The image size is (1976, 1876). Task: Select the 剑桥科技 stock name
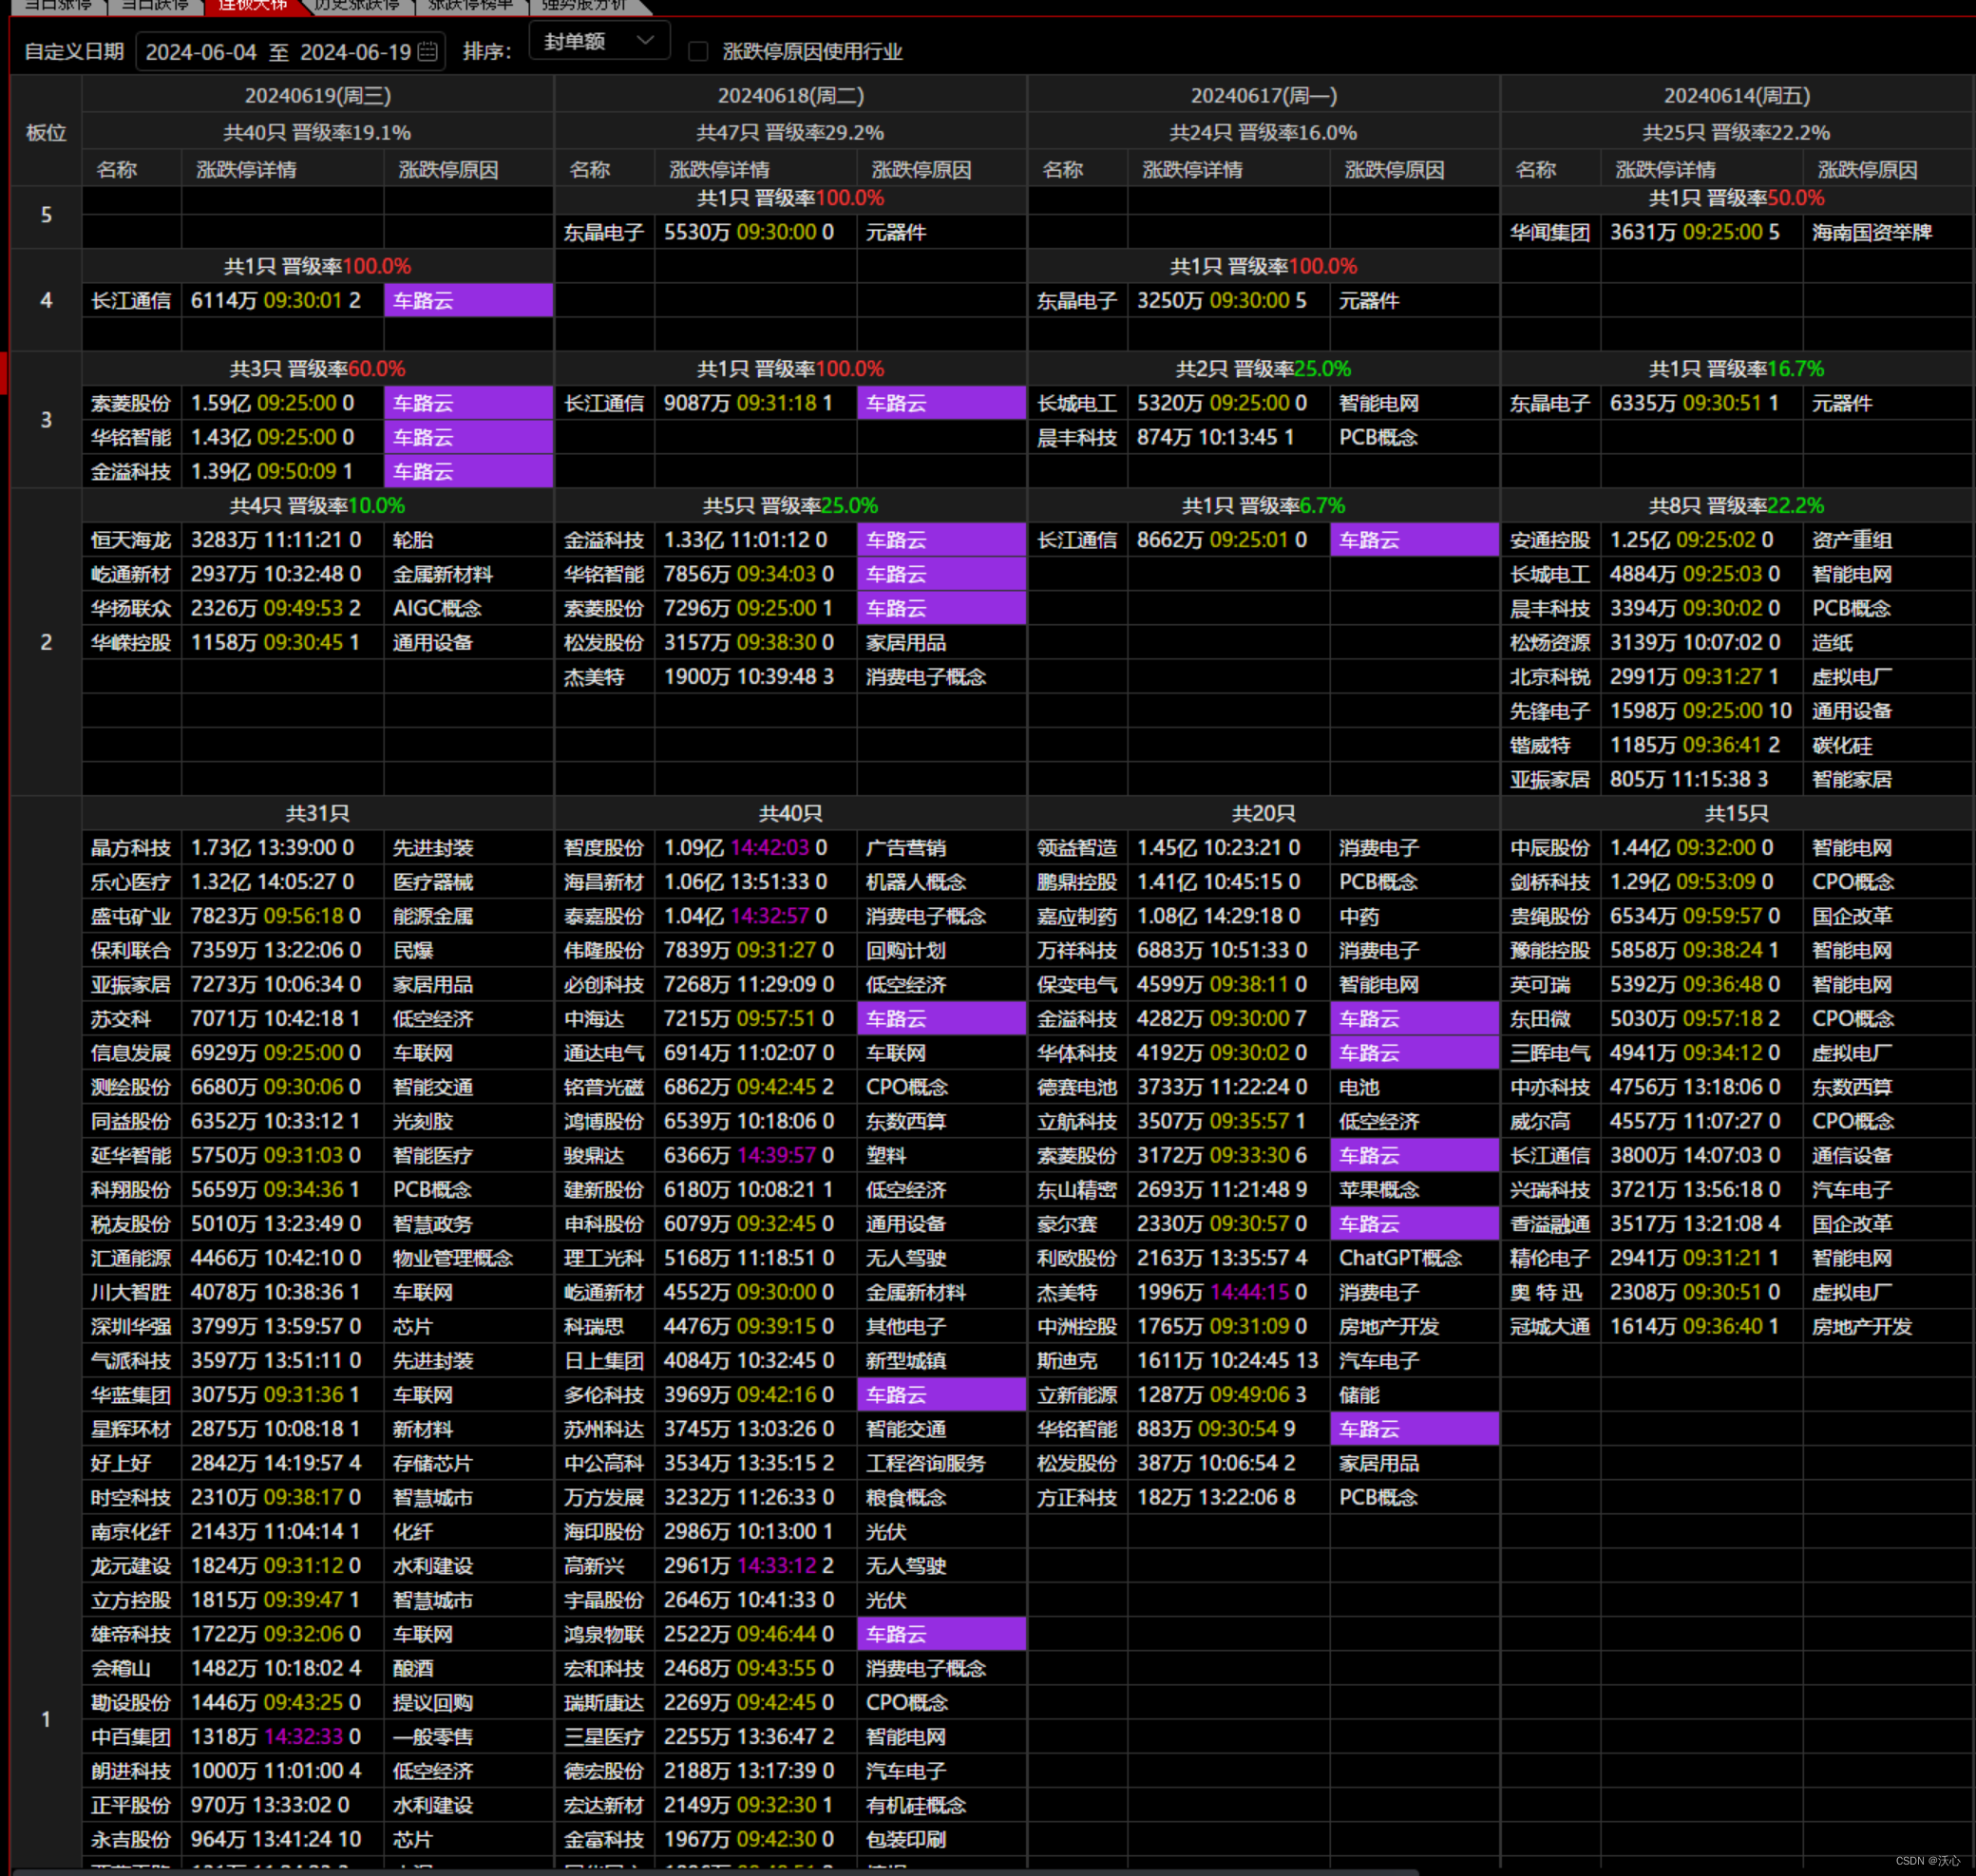[x=1550, y=882]
